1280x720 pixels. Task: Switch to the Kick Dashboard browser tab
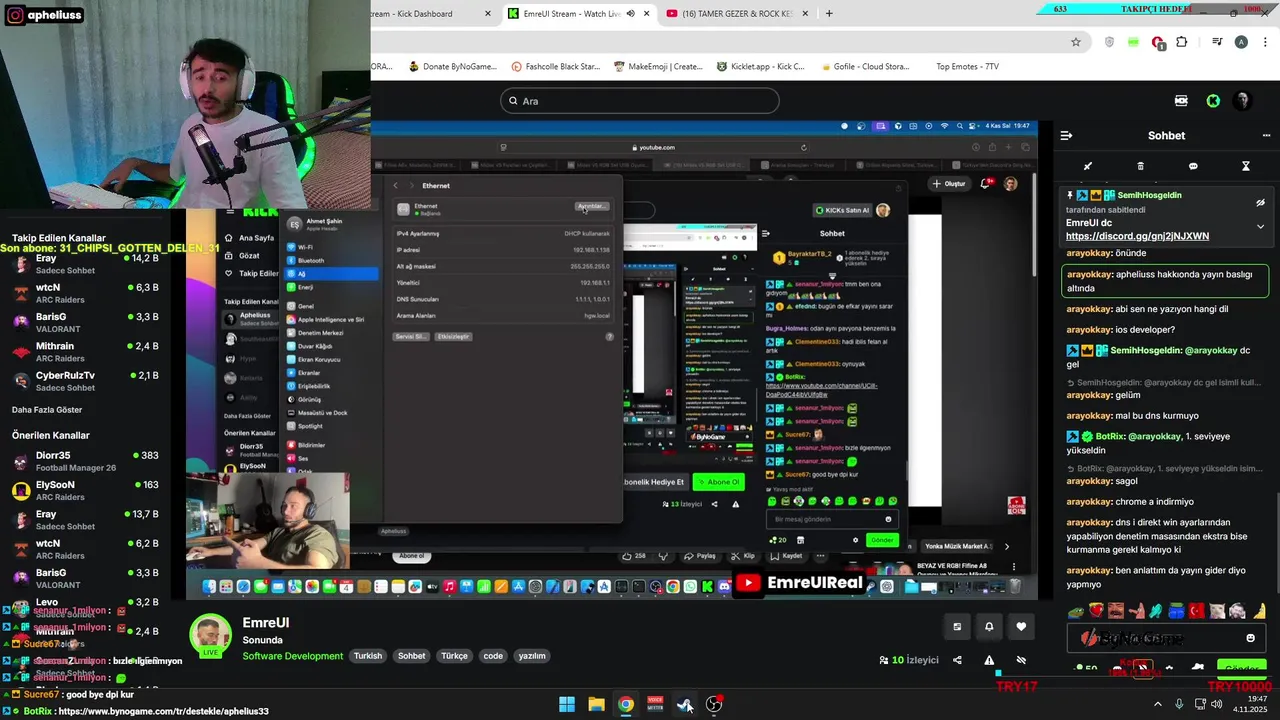432,14
